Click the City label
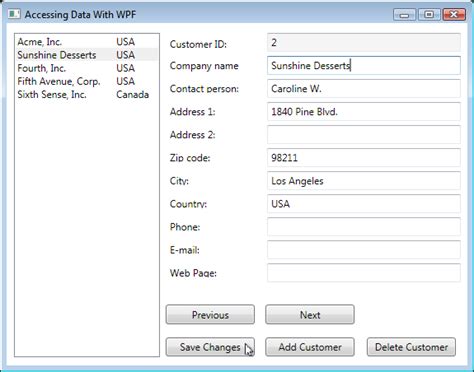This screenshot has width=474, height=372. tap(179, 181)
